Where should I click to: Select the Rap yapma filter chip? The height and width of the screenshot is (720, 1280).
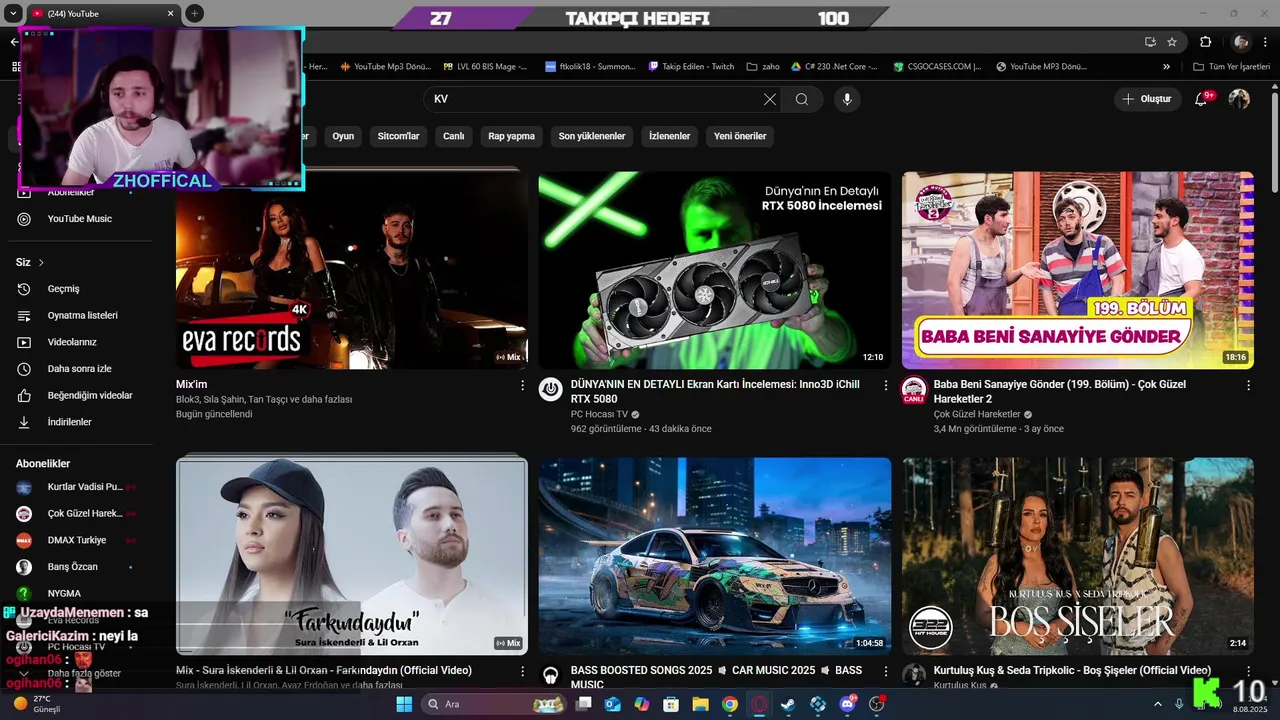[511, 136]
